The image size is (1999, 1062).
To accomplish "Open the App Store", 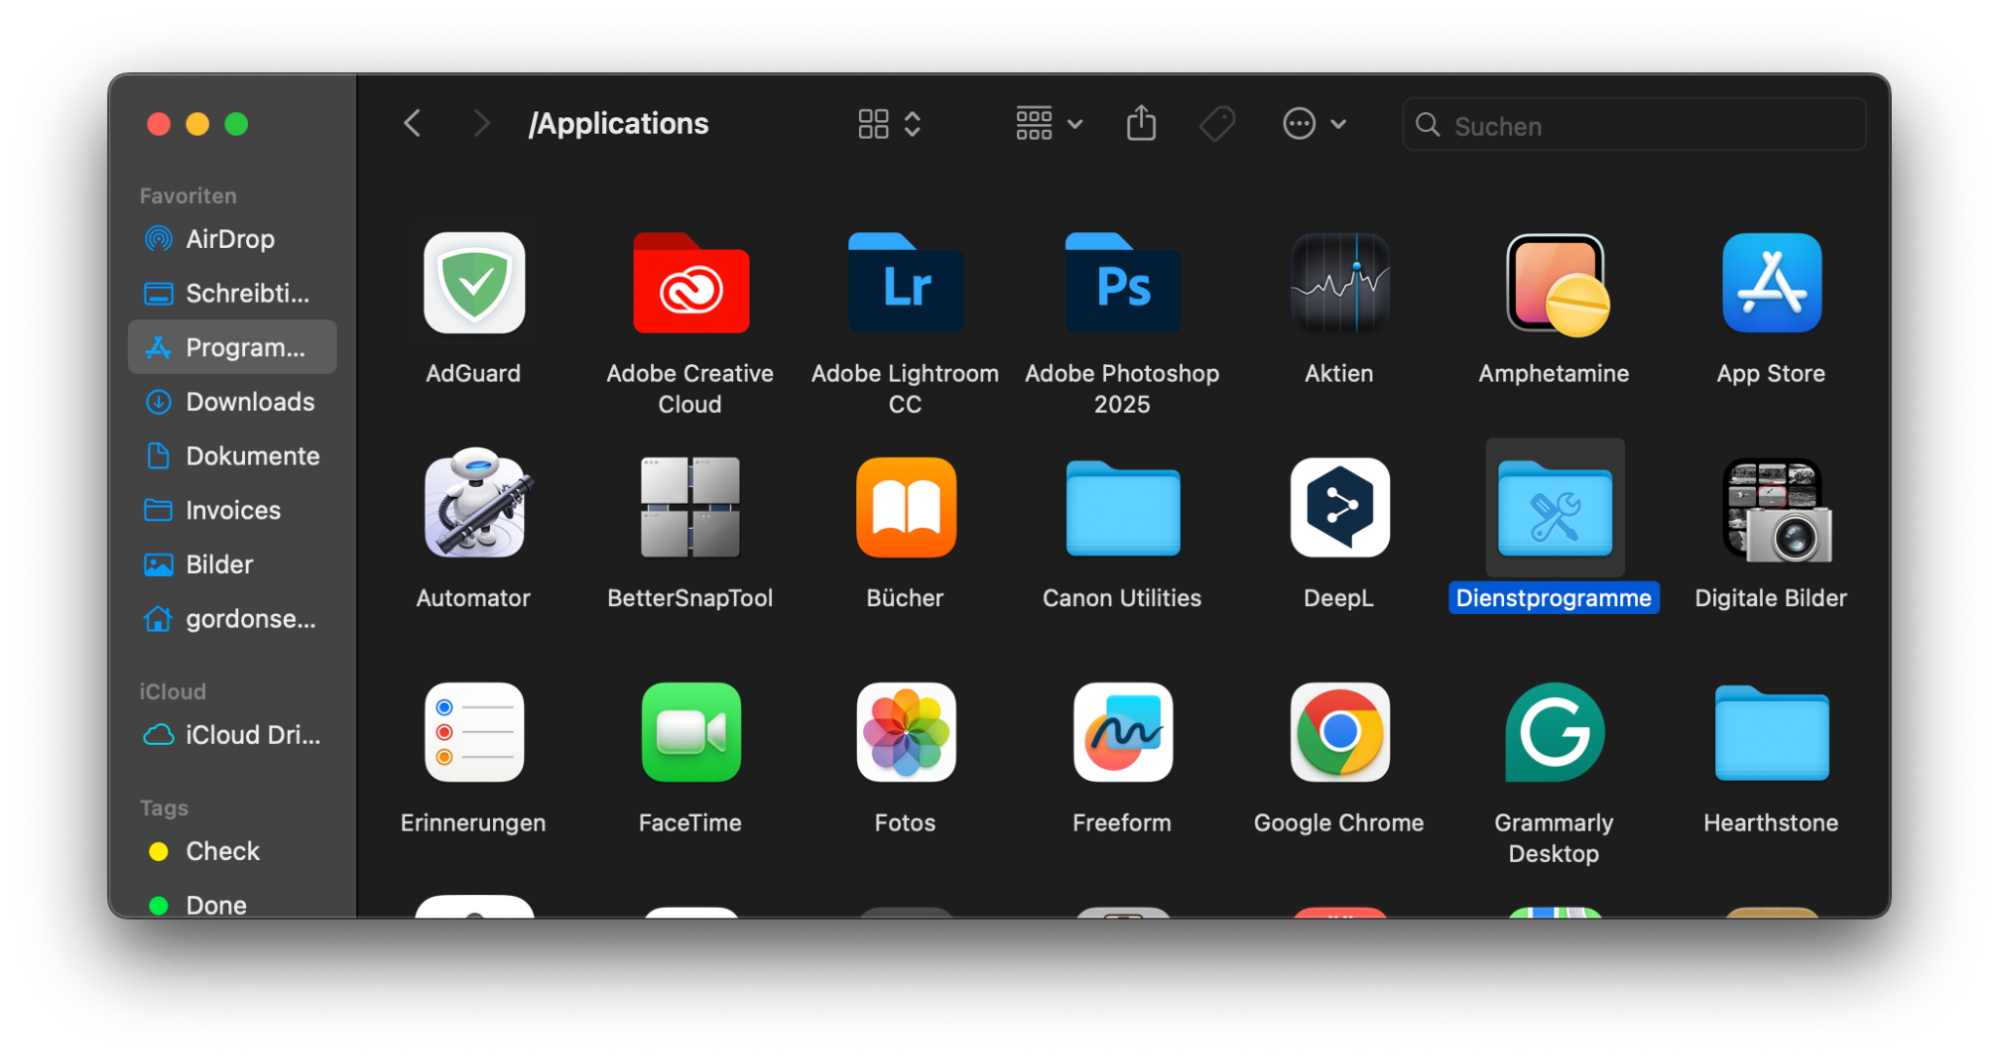I will point(1771,283).
